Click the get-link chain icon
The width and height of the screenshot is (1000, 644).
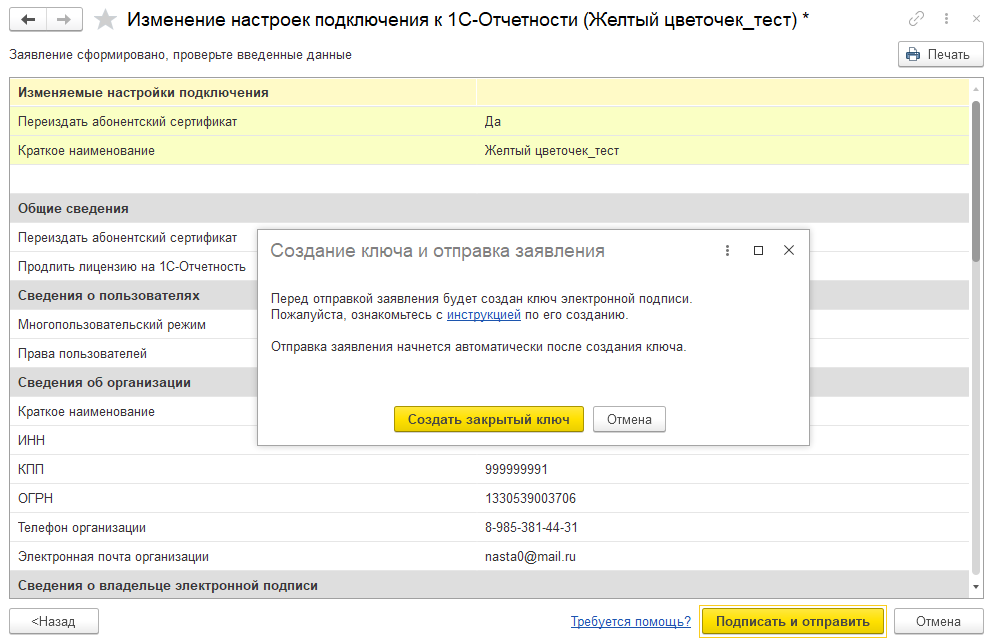point(916,19)
